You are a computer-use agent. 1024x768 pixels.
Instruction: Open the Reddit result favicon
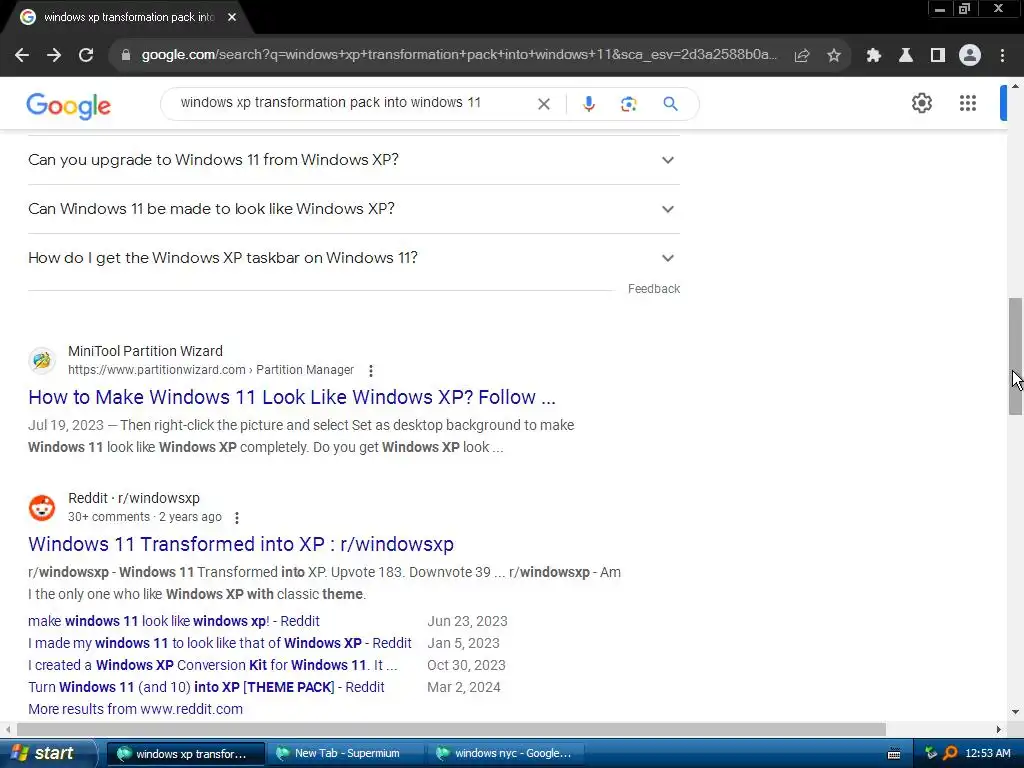tap(42, 507)
